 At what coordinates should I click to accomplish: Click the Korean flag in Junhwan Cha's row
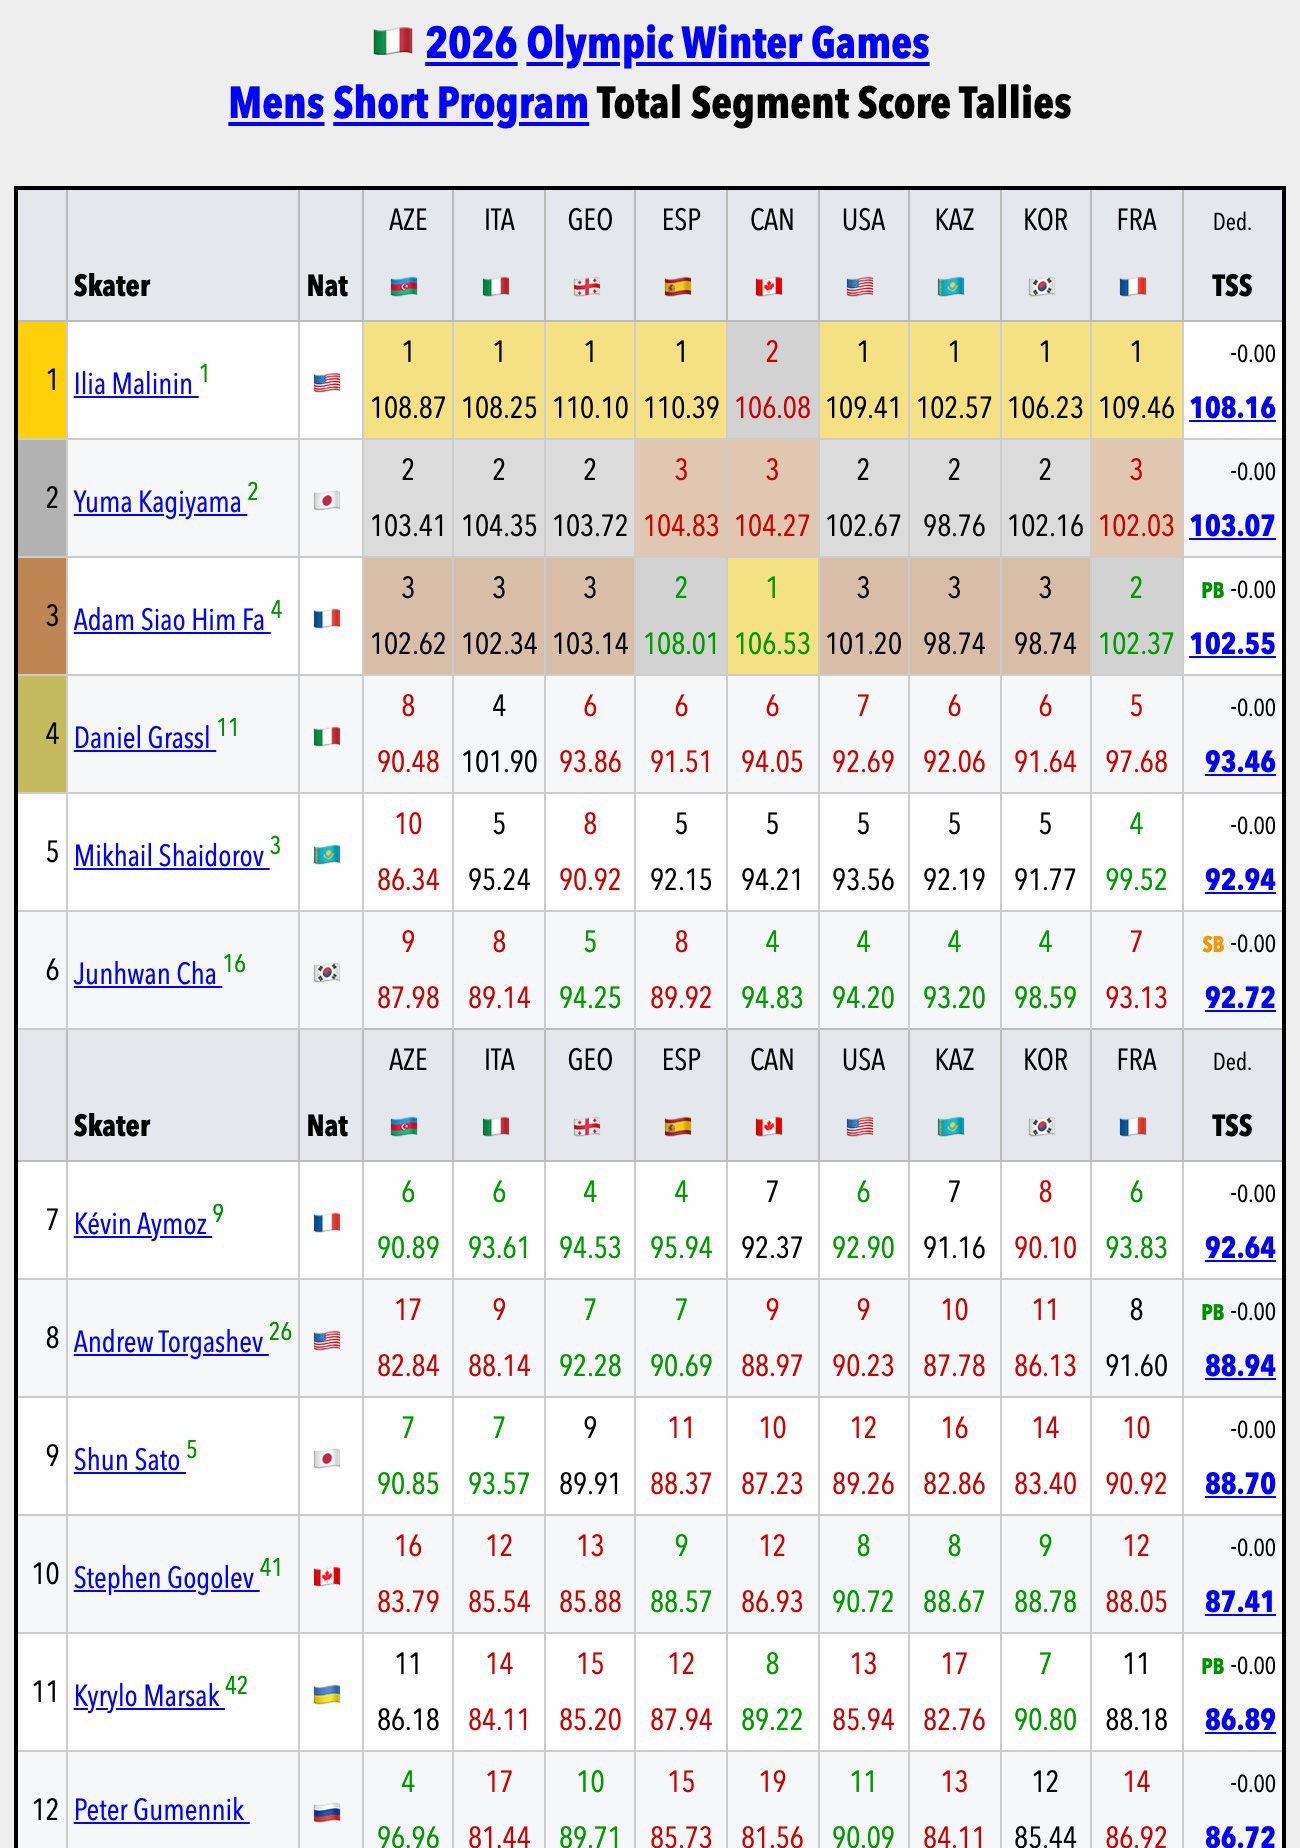(x=327, y=972)
